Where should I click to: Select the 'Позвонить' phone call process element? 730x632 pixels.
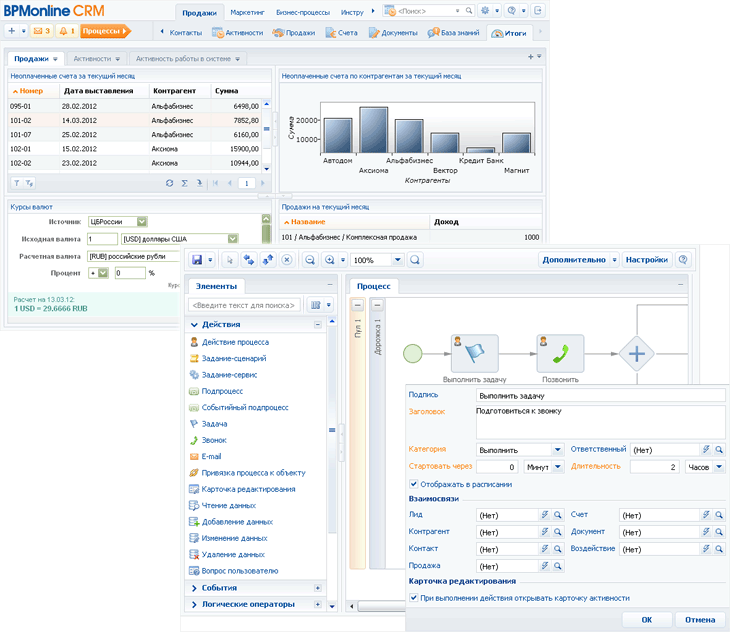pos(559,352)
